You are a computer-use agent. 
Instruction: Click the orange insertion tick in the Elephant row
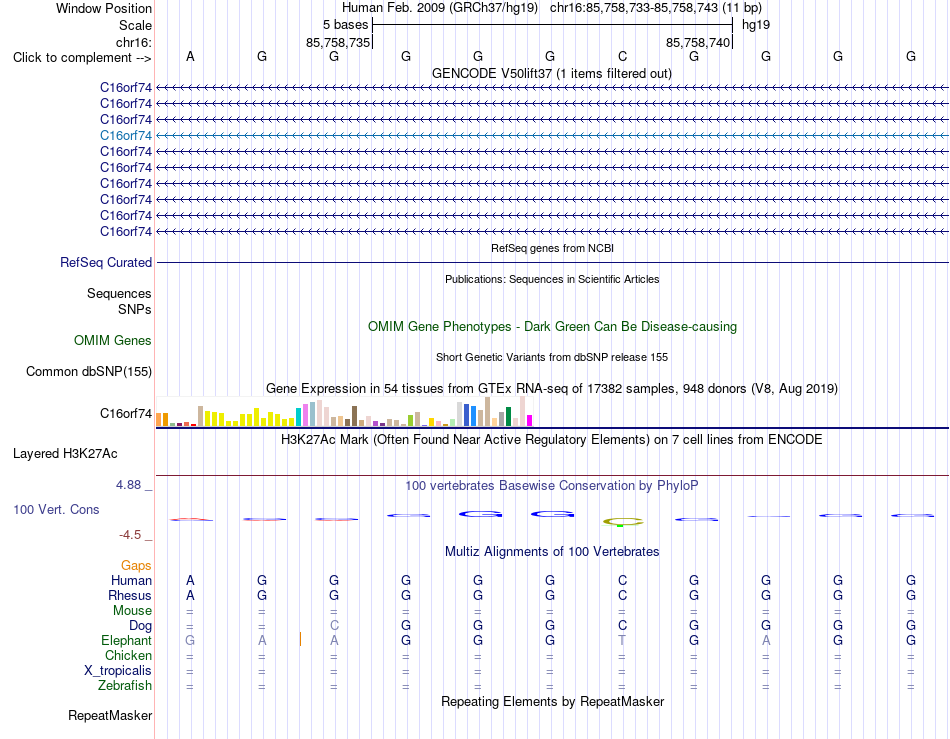pyautogui.click(x=301, y=639)
